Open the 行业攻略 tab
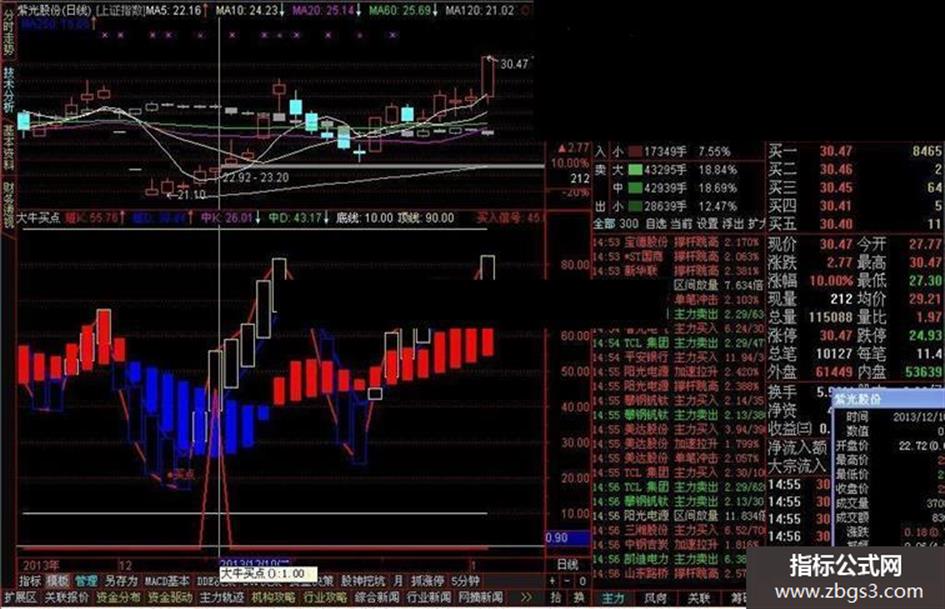Viewport: 945px width, 609px height. (x=325, y=598)
